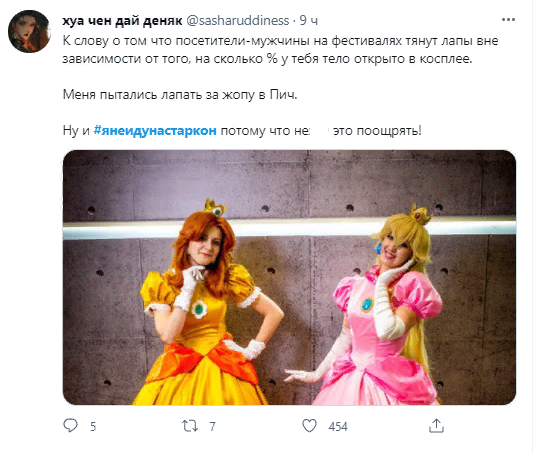The image size is (551, 453).
Task: Click display name хуа чен дай деняк
Action: (122, 20)
